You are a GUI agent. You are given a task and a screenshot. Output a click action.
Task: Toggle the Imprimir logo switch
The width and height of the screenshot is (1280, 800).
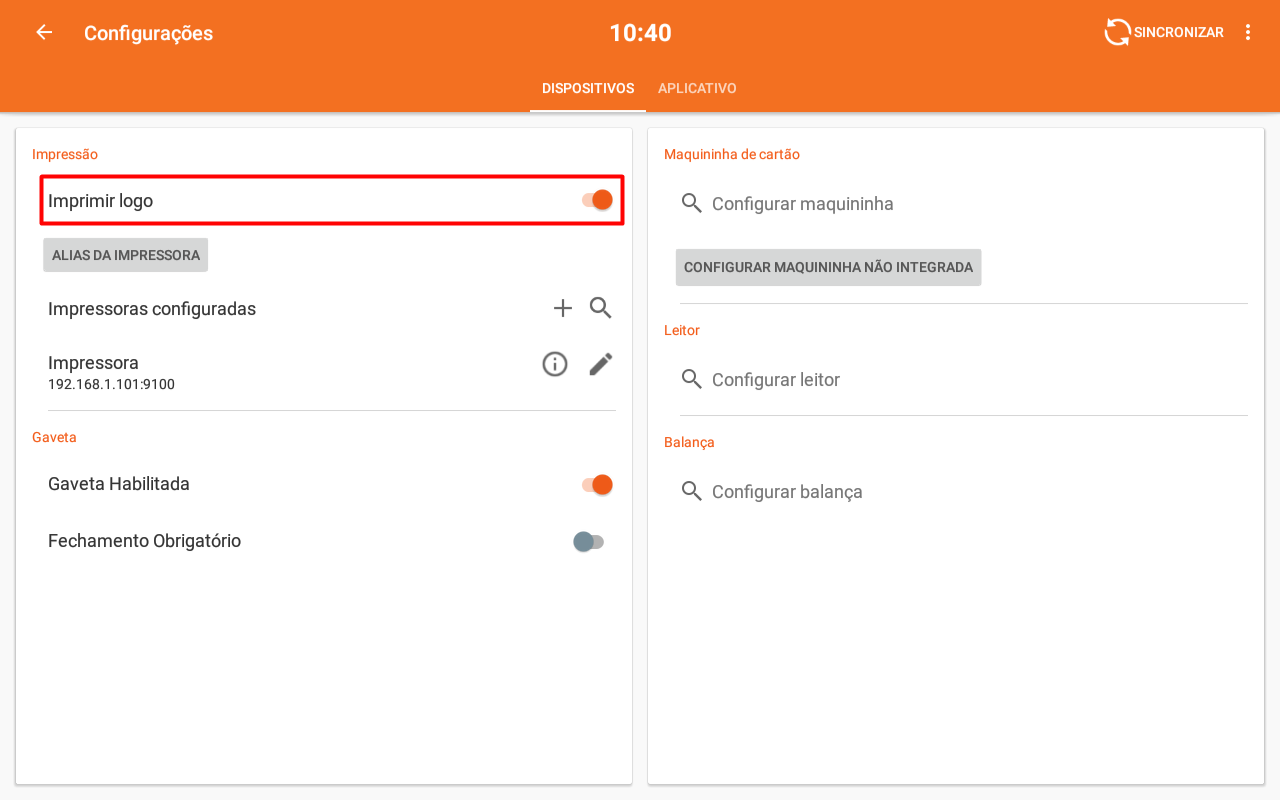[x=597, y=200]
